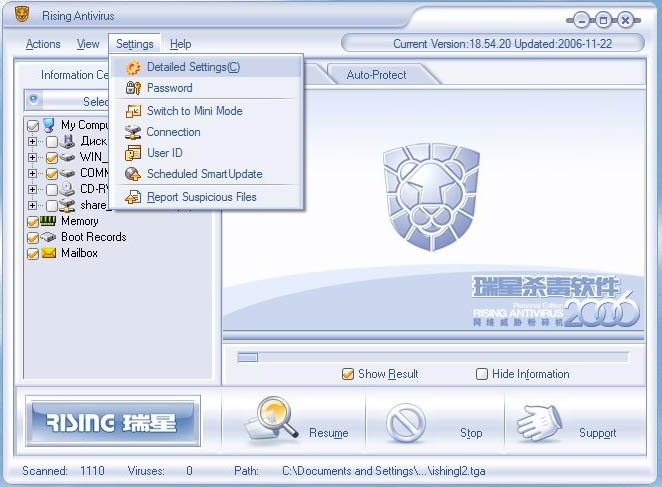Click the Memory chip icon
The width and height of the screenshot is (662, 487).
[48, 220]
